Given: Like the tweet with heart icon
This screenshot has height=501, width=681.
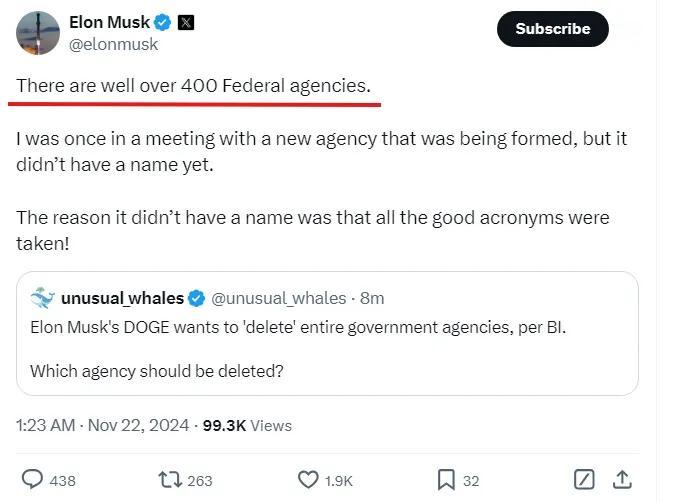Looking at the screenshot, I should [309, 479].
